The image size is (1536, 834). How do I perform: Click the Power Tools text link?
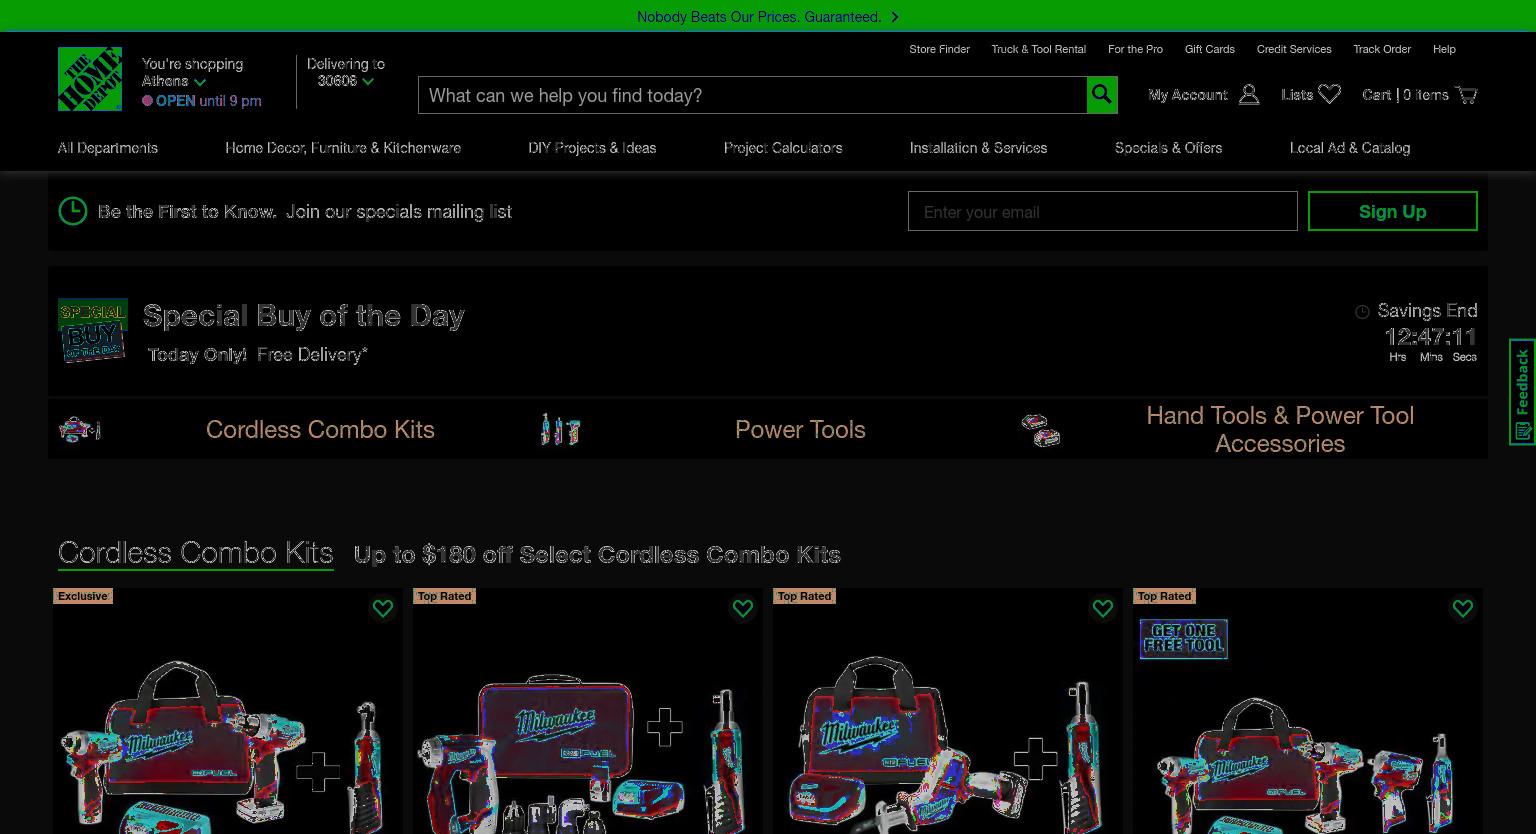click(800, 429)
